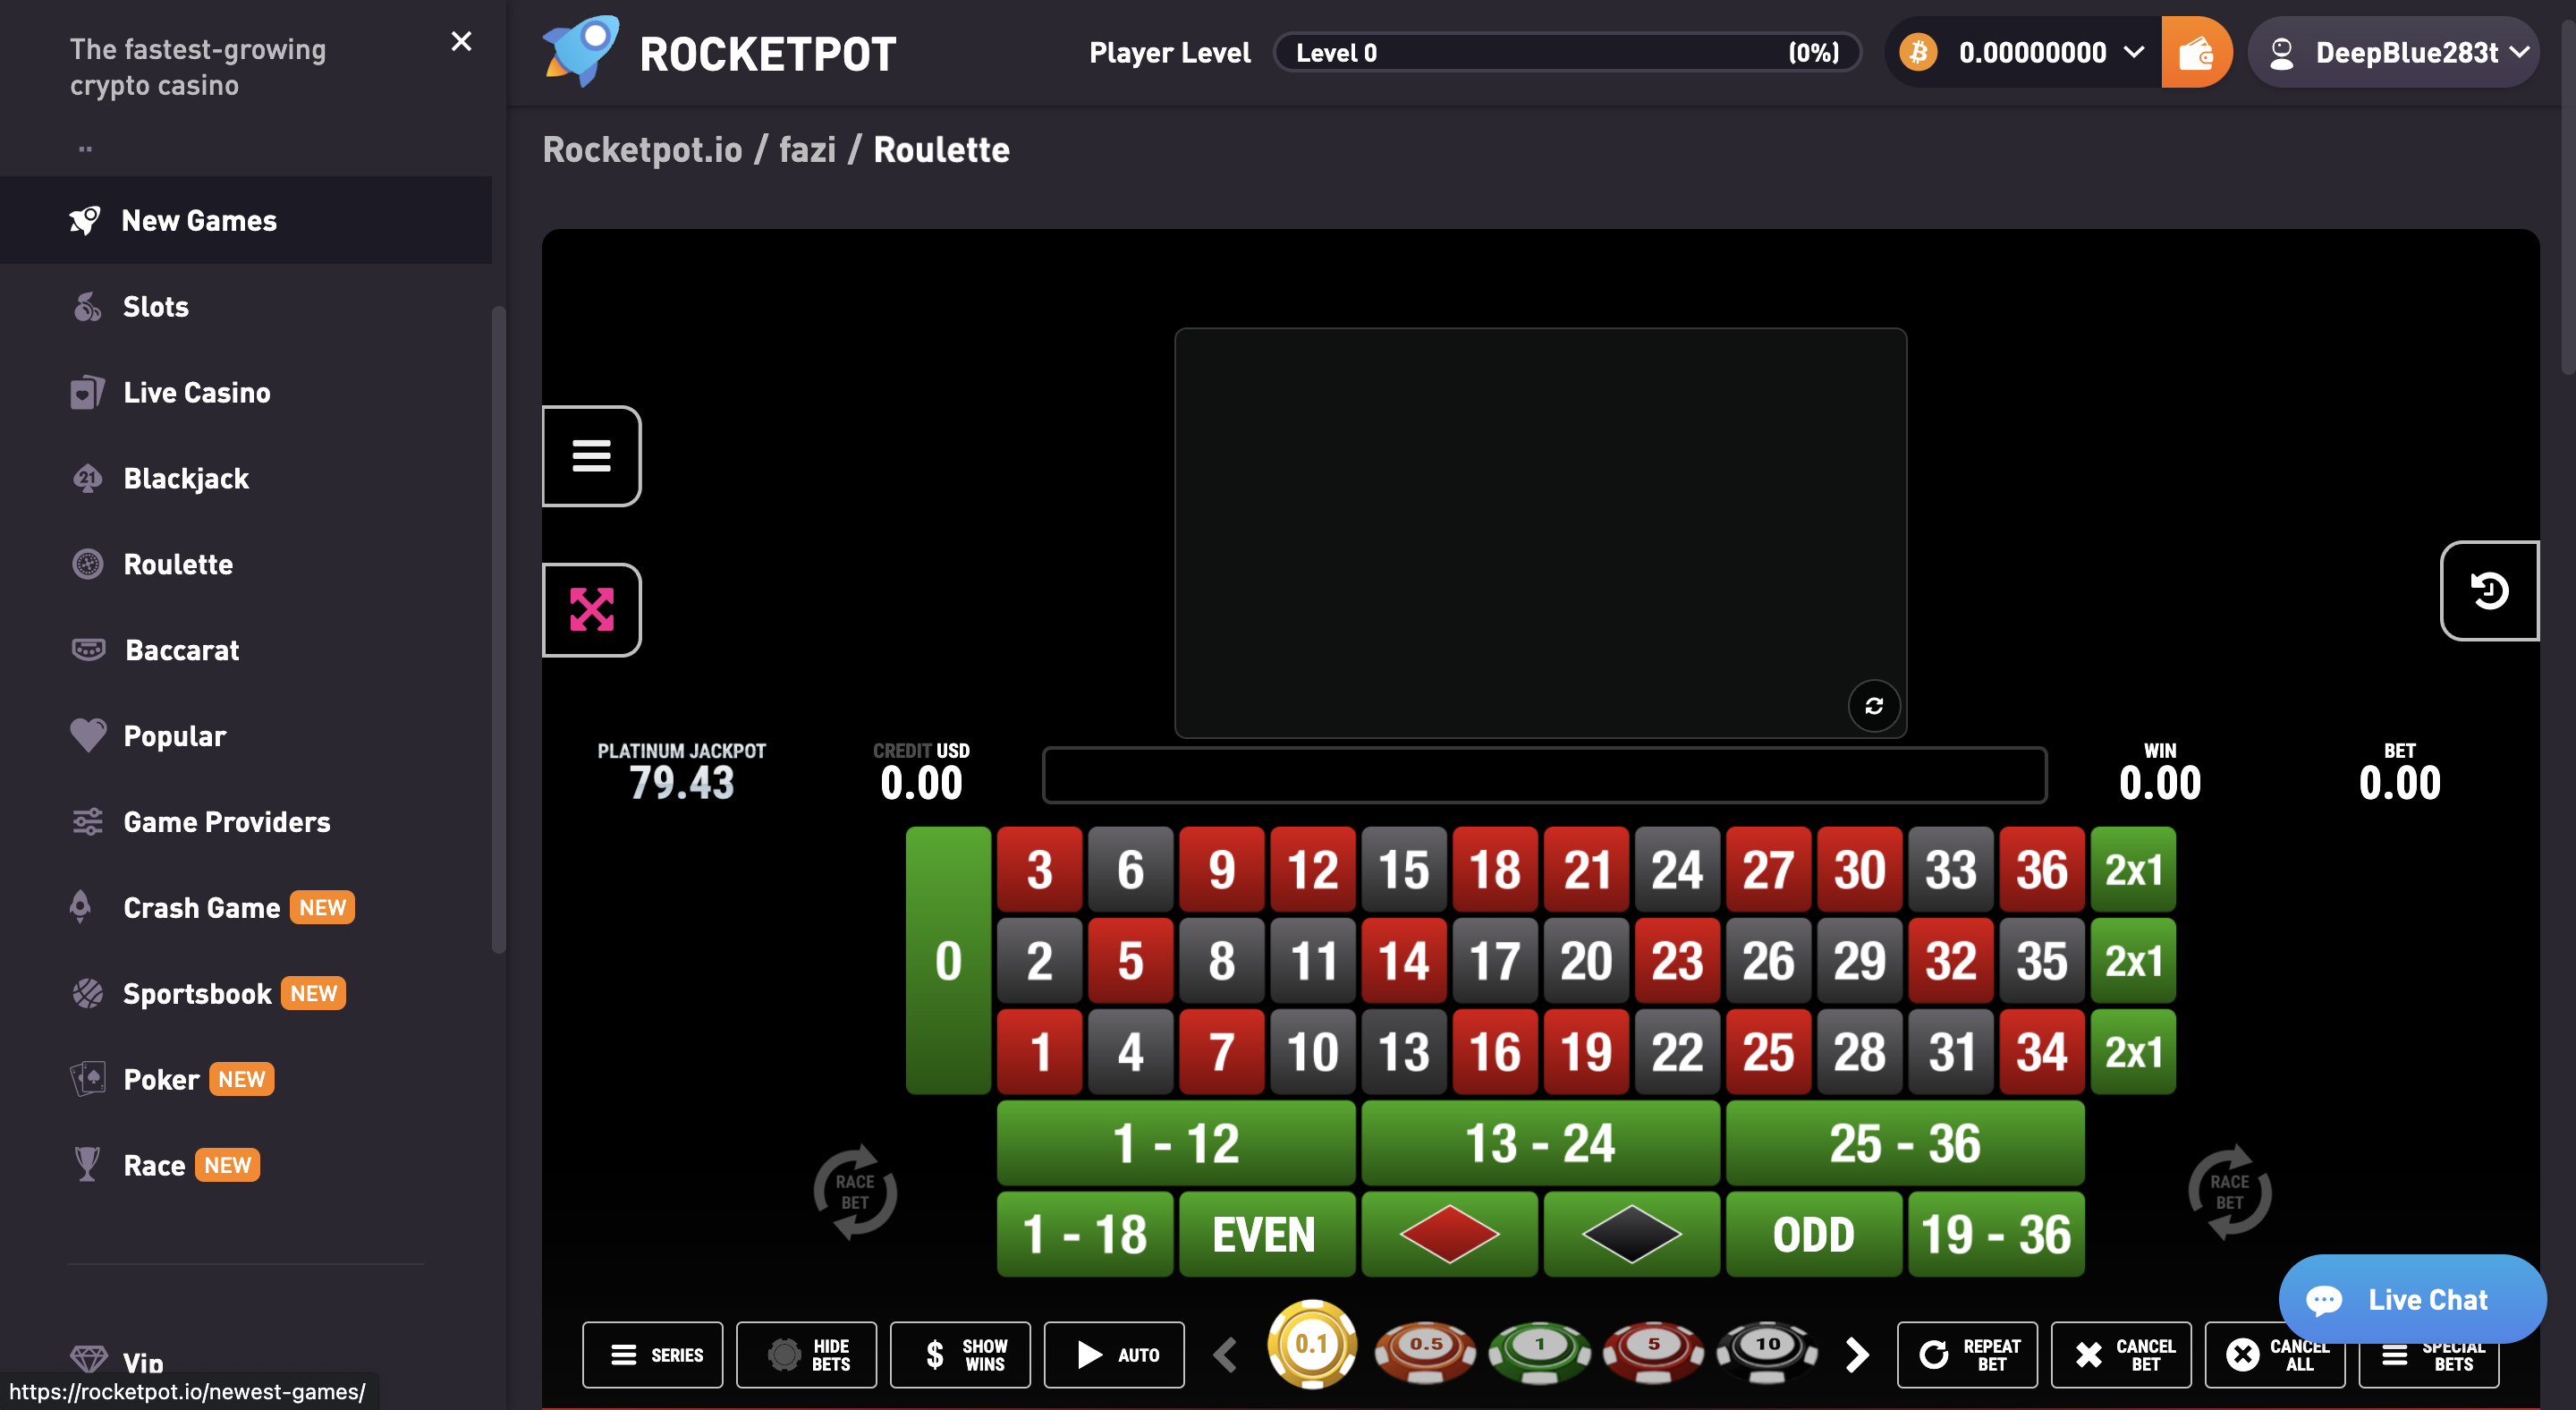Toggle HIDE BETS button
Image resolution: width=2576 pixels, height=1410 pixels.
807,1355
